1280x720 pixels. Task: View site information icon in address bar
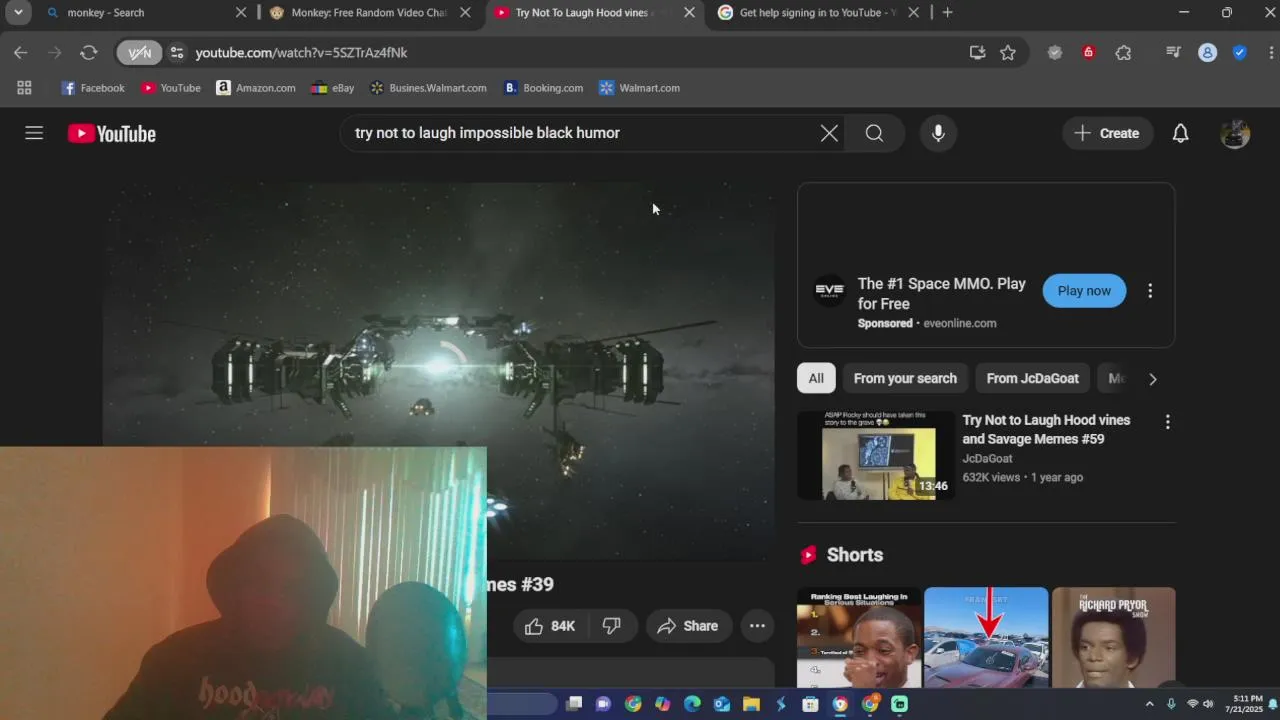coord(177,52)
